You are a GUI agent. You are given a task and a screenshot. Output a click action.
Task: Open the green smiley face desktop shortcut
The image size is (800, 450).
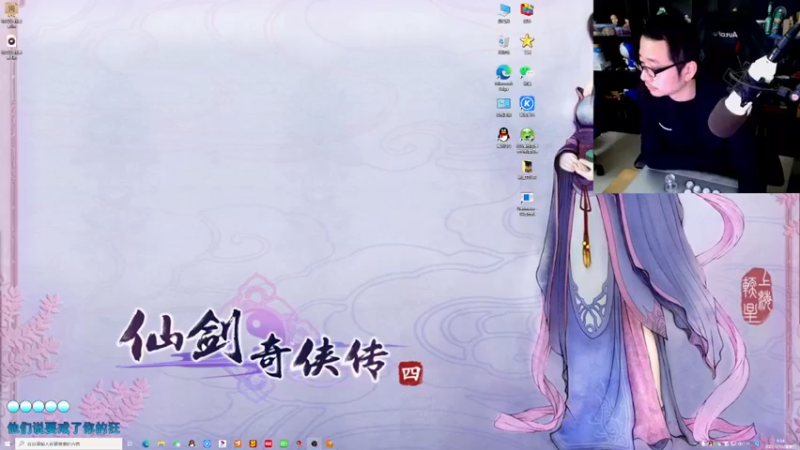527,140
